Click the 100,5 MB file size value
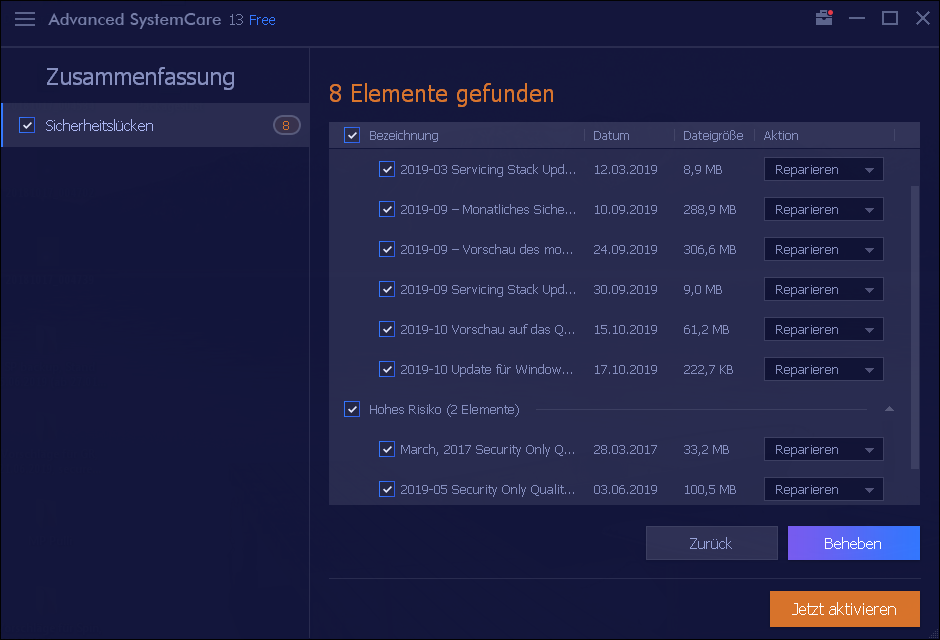The height and width of the screenshot is (640, 940). click(x=710, y=490)
